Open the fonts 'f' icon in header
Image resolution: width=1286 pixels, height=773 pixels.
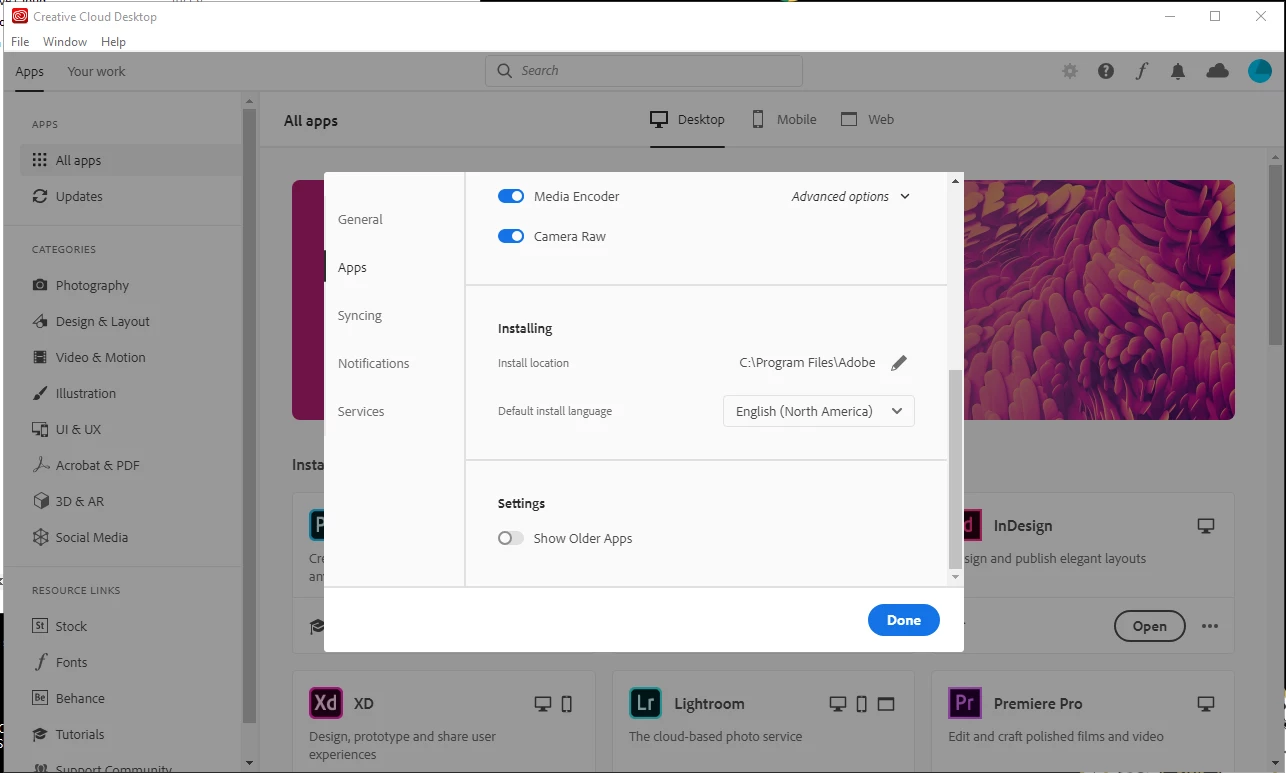[1142, 71]
